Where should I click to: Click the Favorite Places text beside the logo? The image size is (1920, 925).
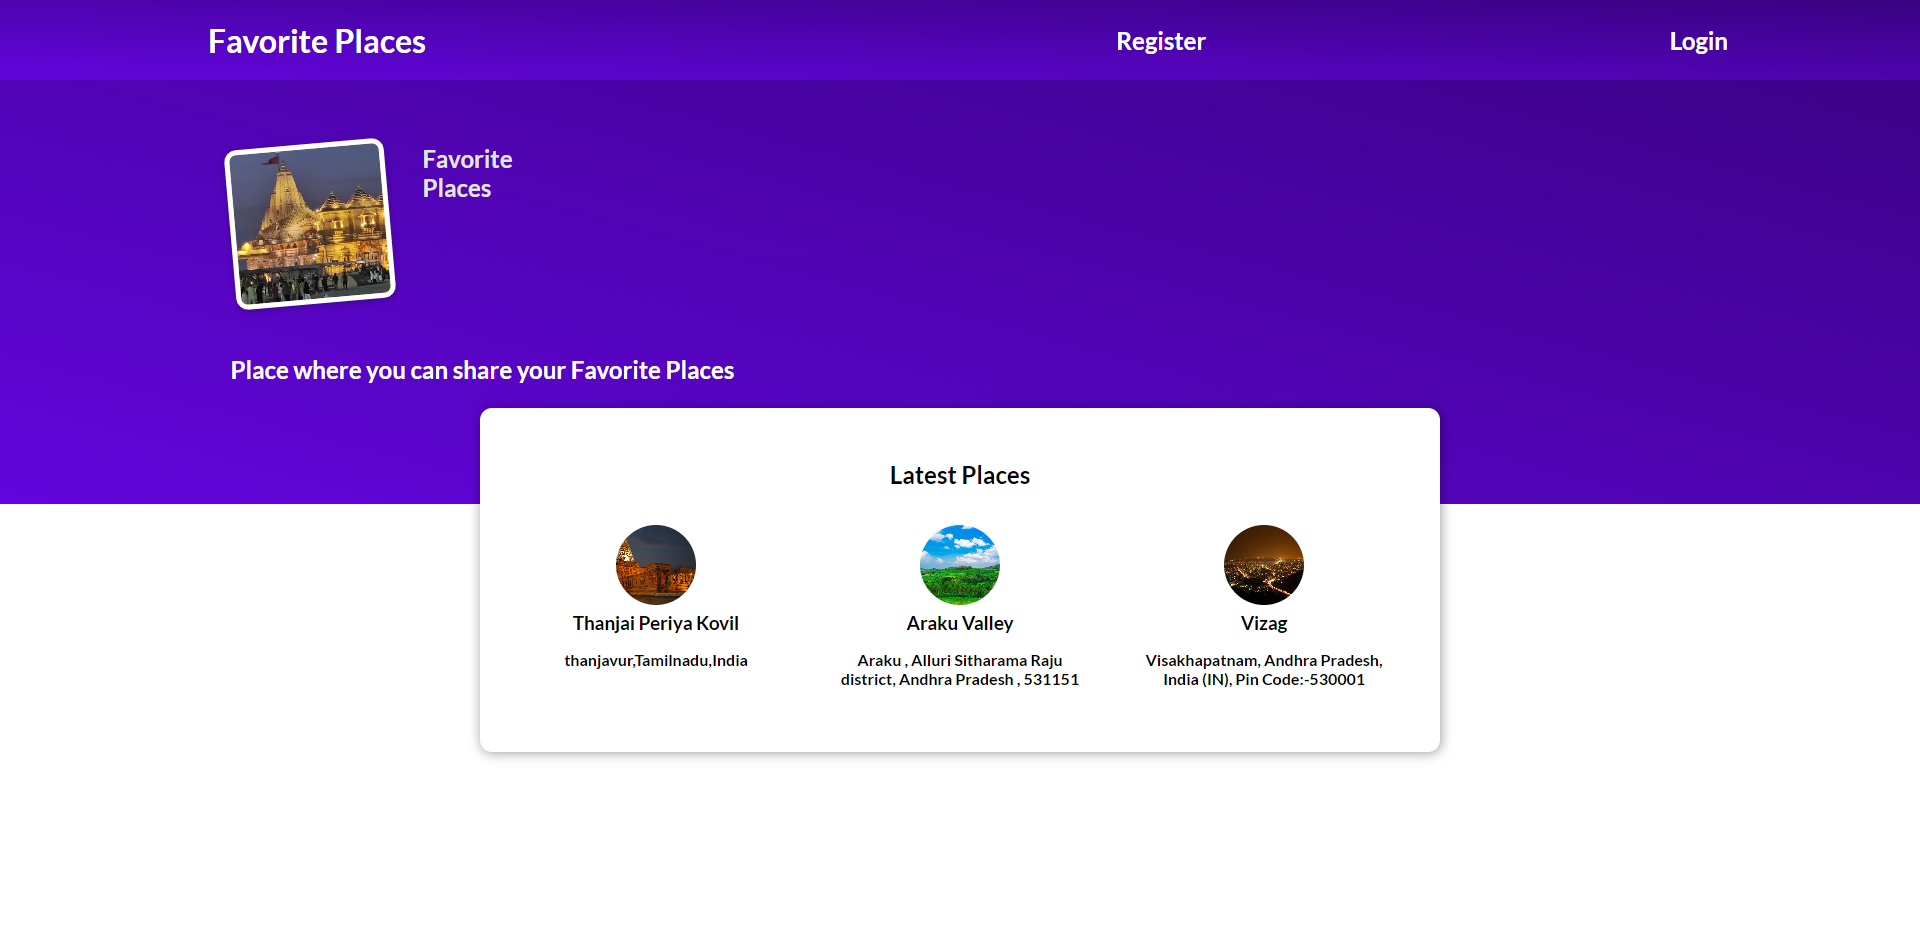(467, 173)
